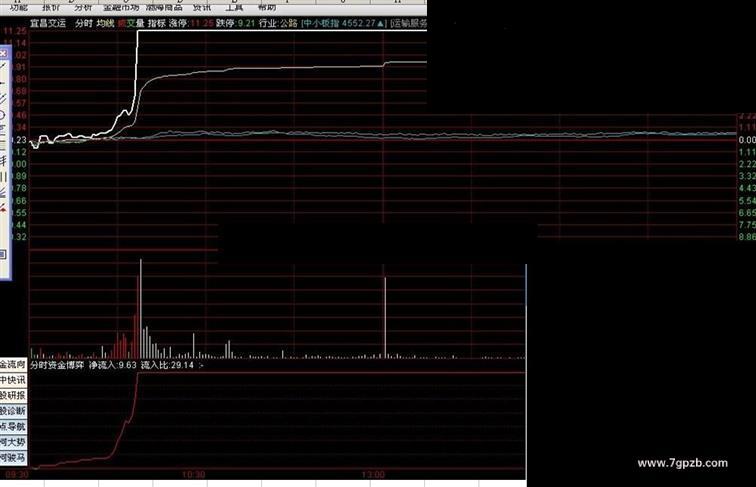The width and height of the screenshot is (756, 487).
Task: Select the vertical parallel lines tool
Action: coord(3,176)
